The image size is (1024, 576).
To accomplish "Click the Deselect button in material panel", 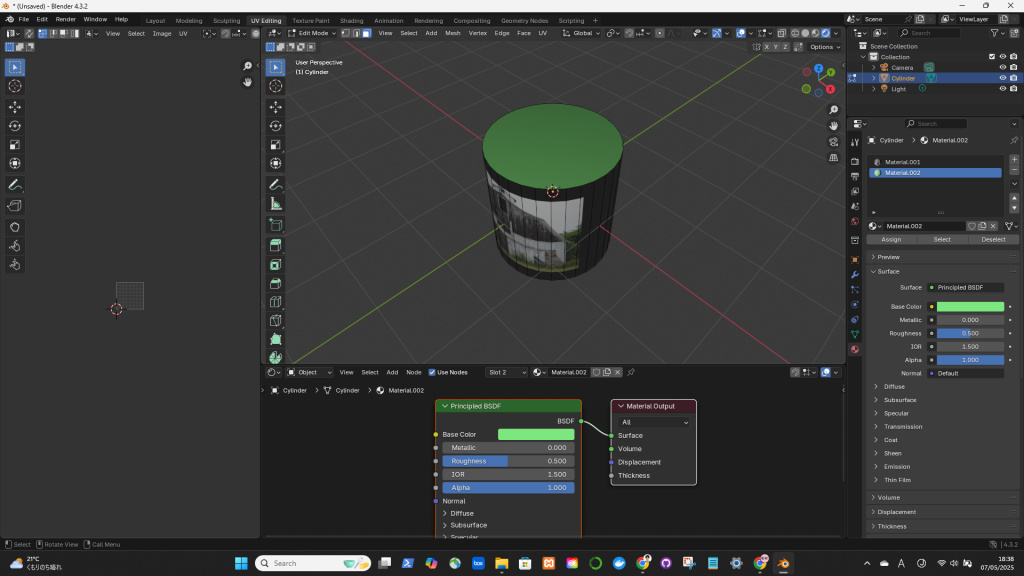I will point(993,240).
